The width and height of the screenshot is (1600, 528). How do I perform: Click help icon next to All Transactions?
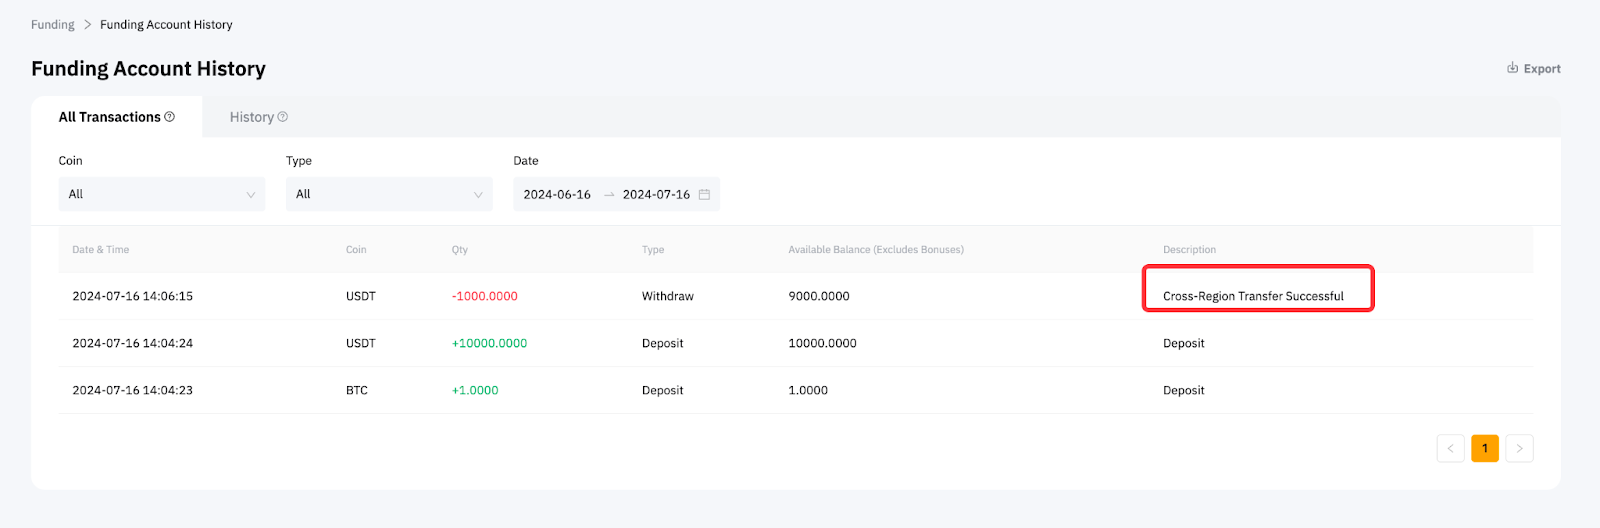pos(170,117)
